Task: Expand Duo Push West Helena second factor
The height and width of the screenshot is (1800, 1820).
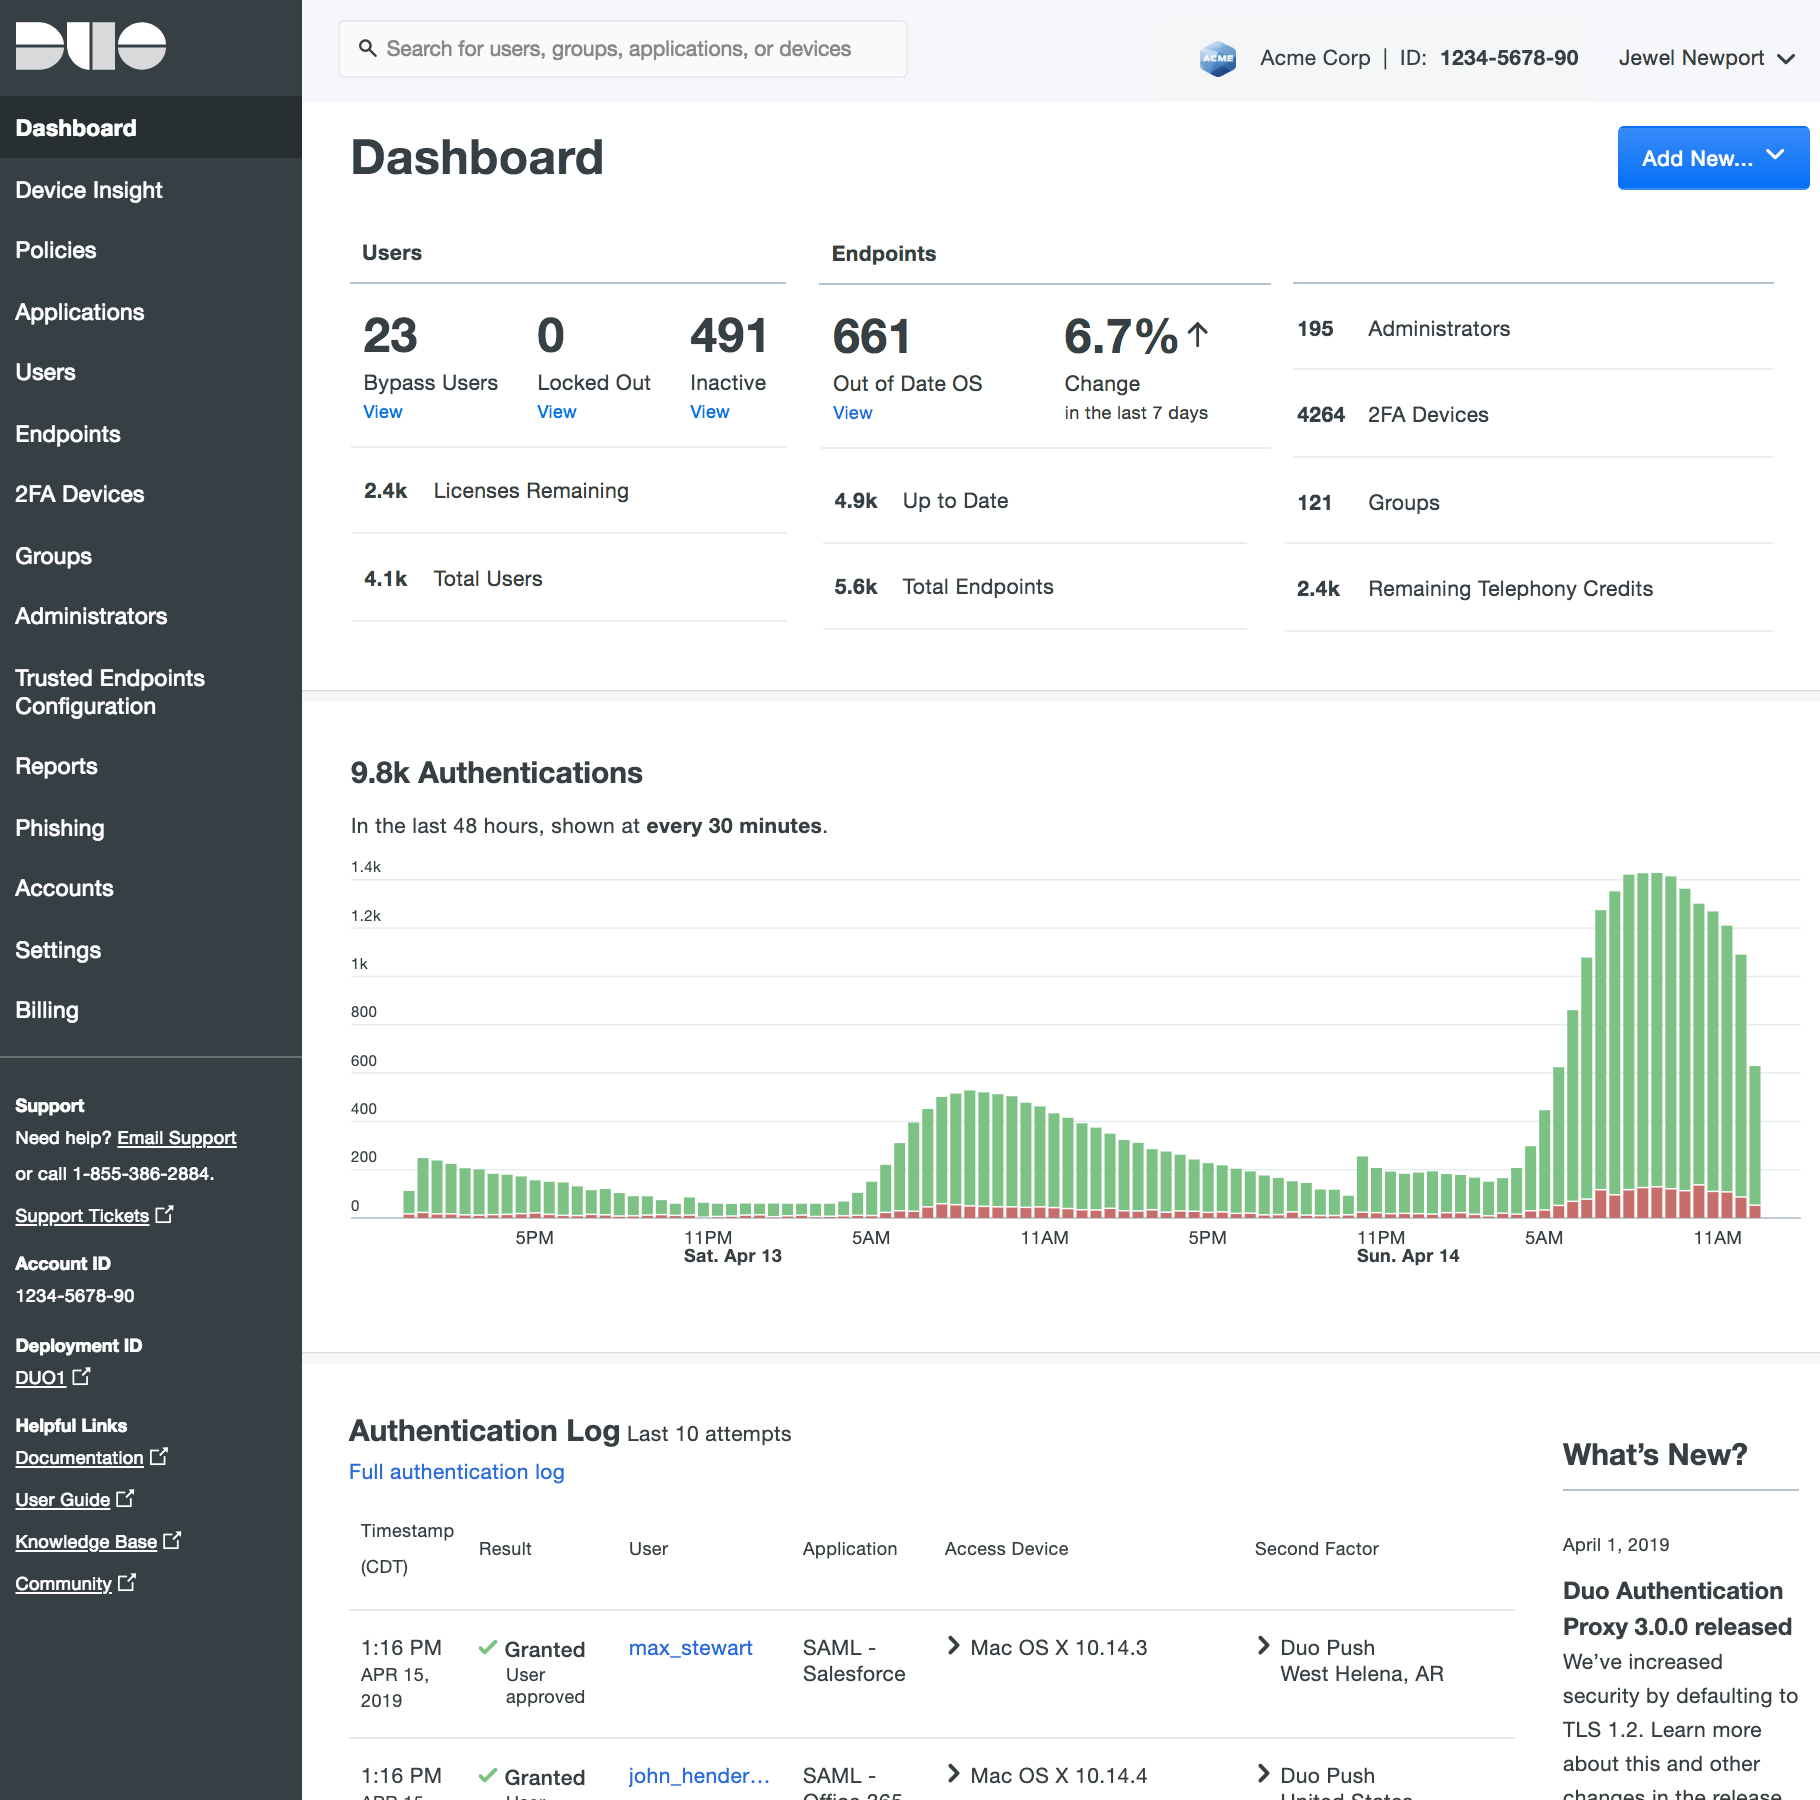Action: [x=1264, y=1646]
